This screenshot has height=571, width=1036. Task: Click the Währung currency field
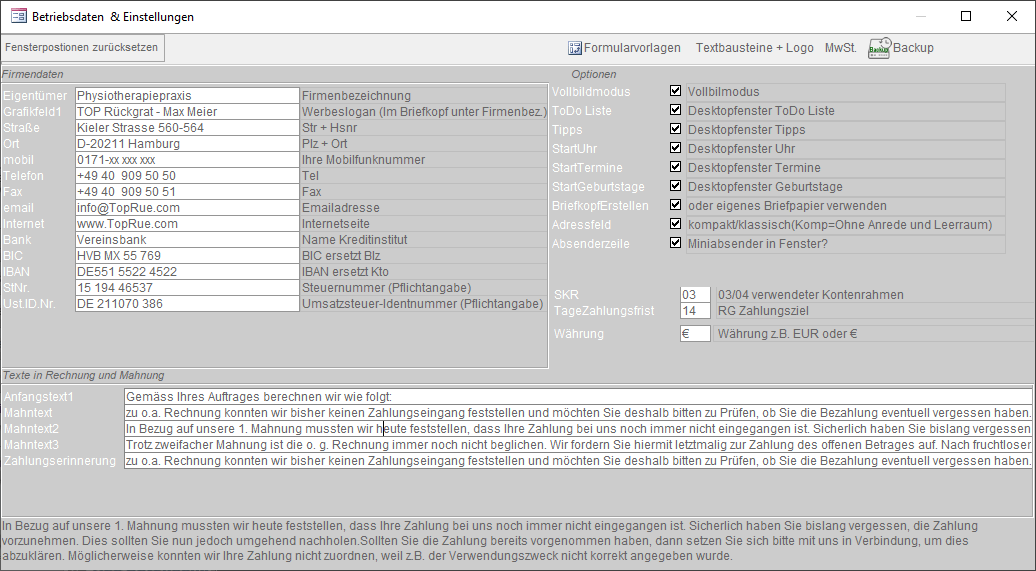(x=694, y=334)
